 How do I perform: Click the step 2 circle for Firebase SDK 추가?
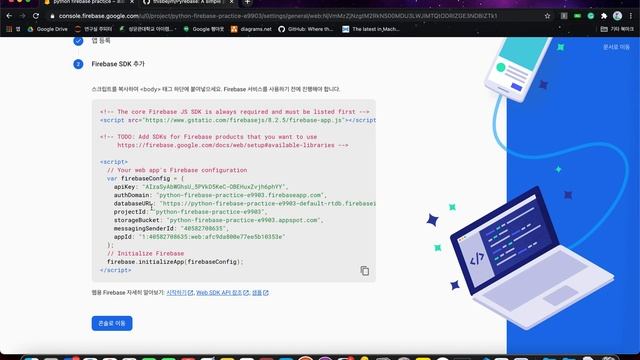[x=78, y=64]
